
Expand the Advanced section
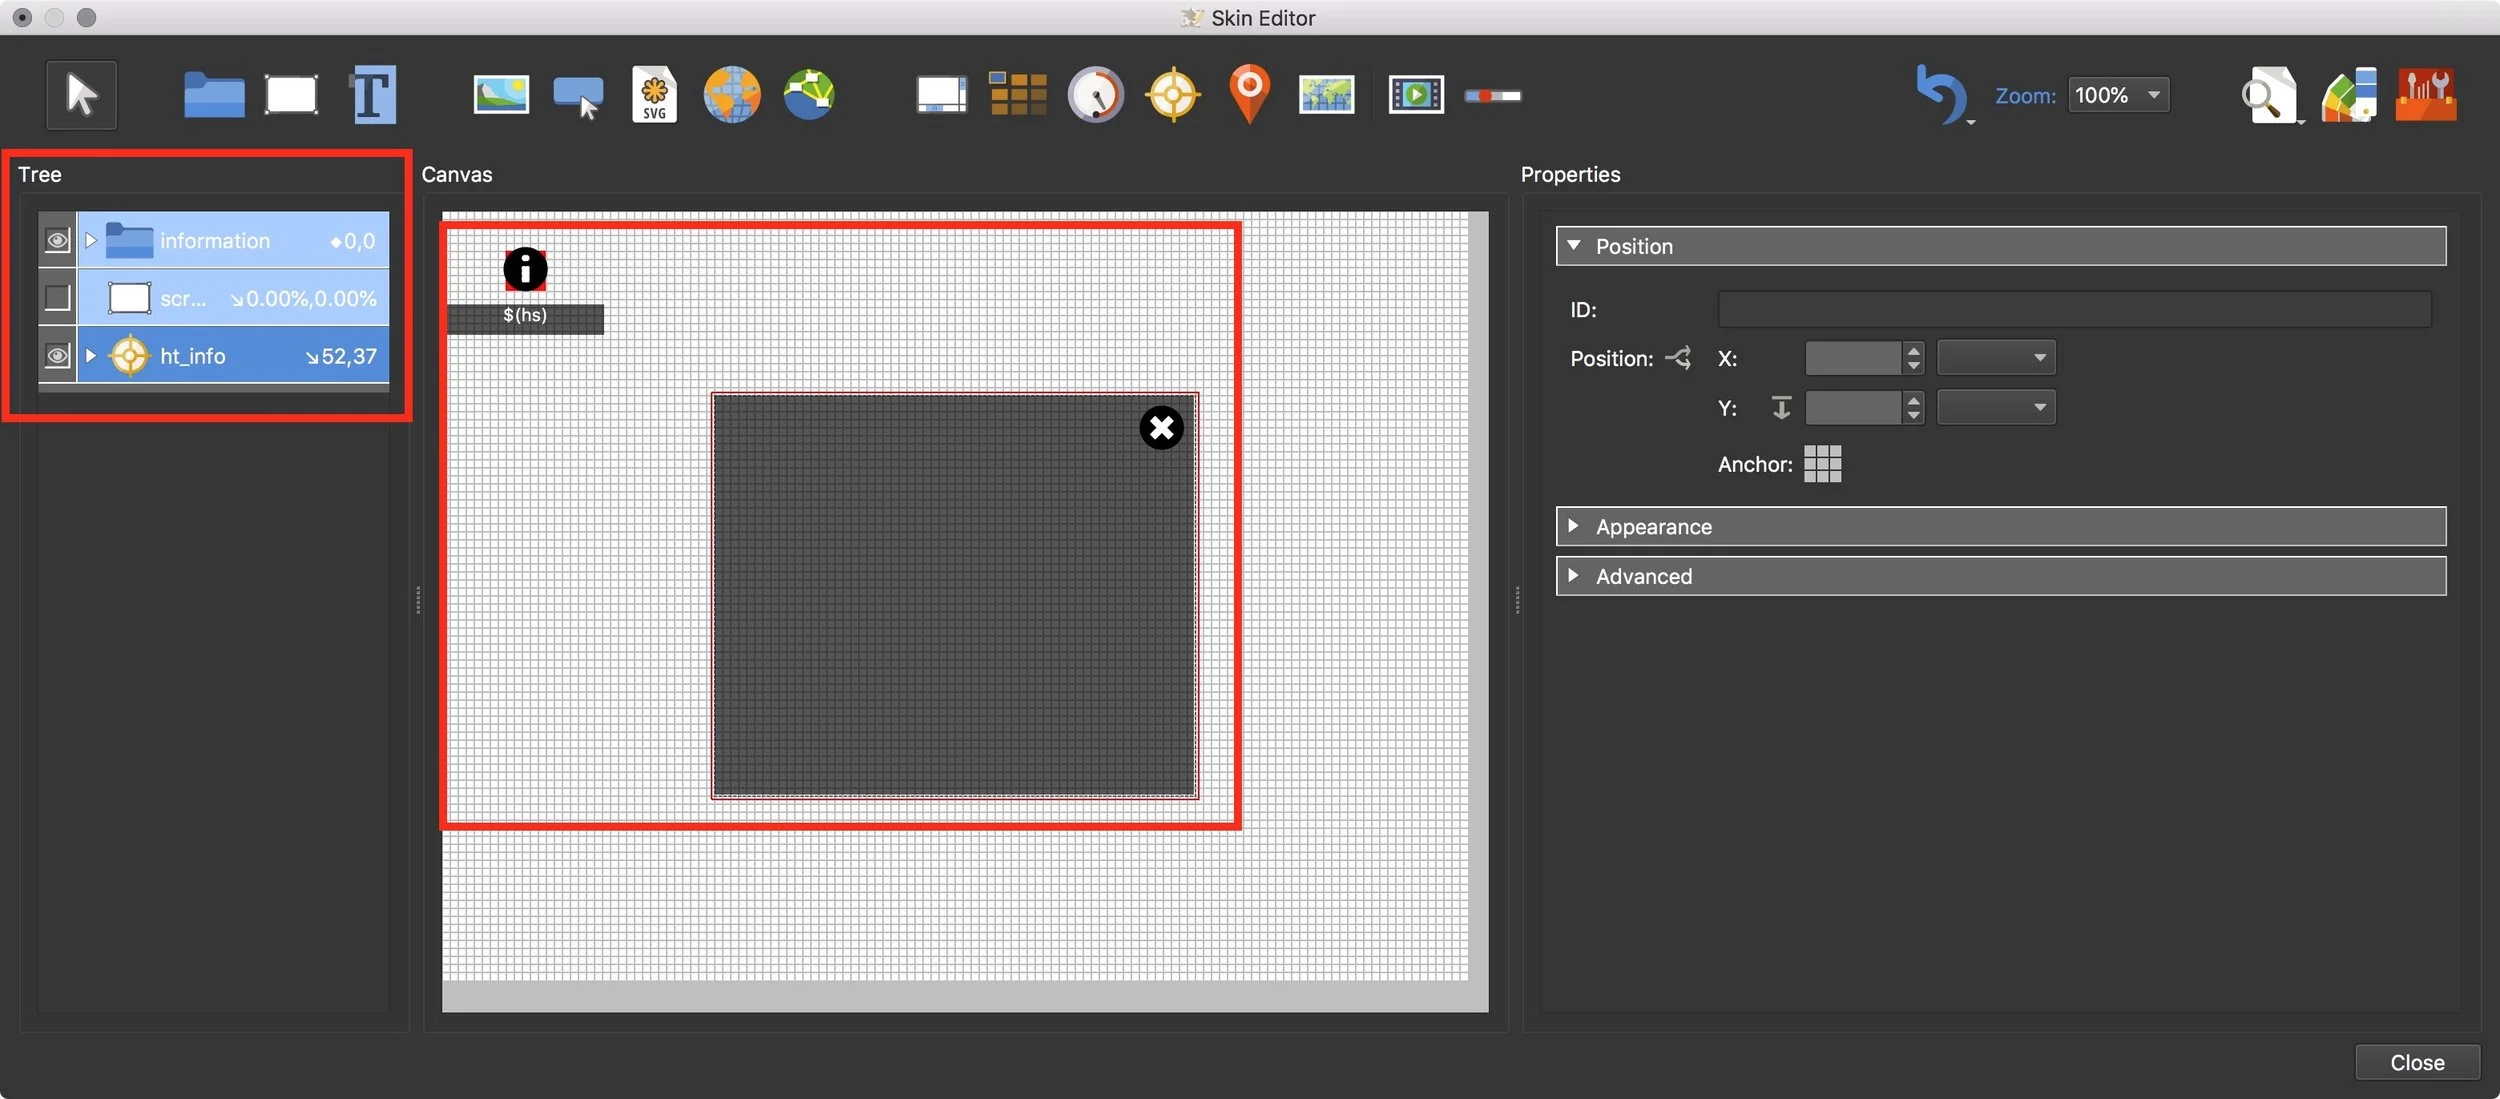click(1574, 576)
